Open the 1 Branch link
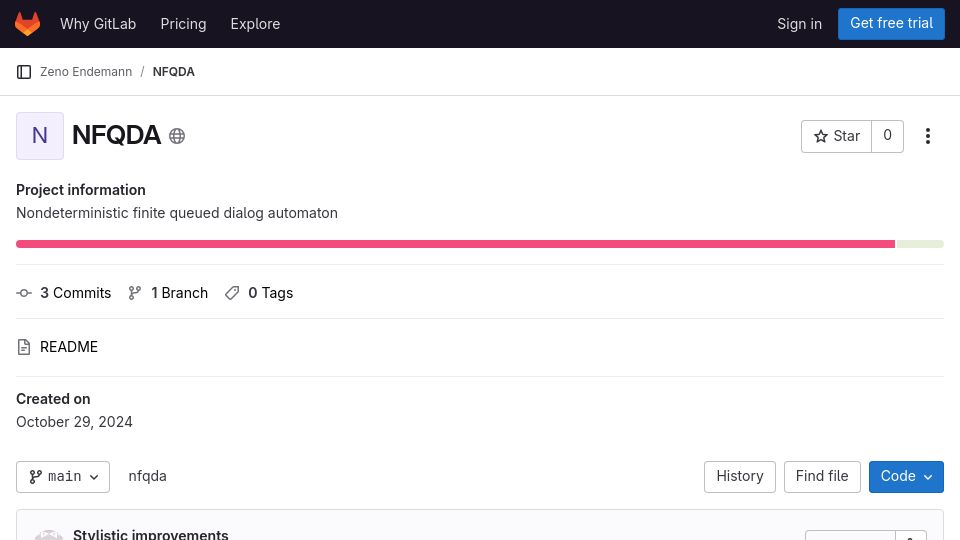Viewport: 960px width, 540px height. tap(168, 293)
